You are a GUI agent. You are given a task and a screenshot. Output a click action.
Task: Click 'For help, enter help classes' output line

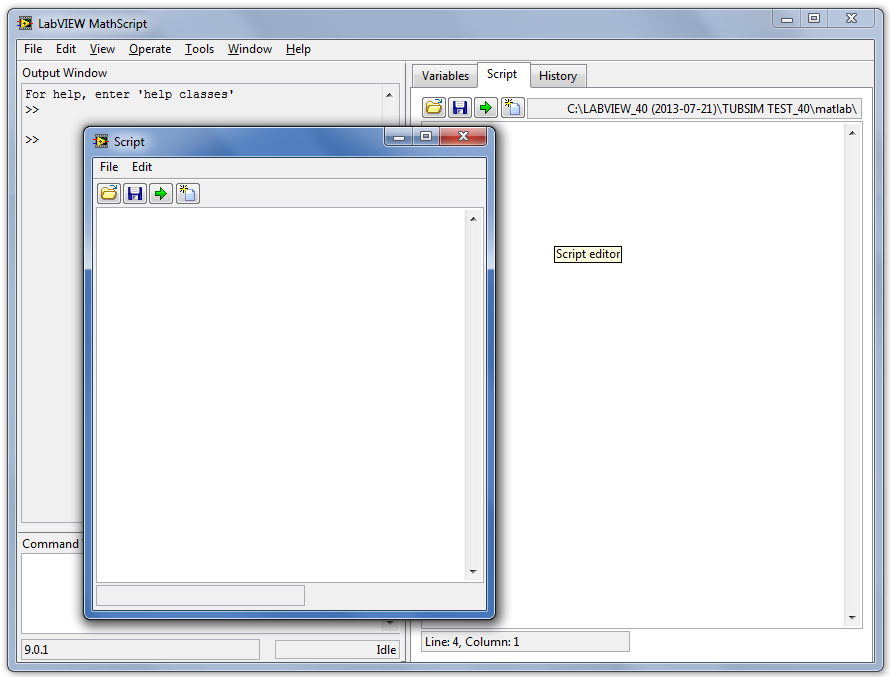coord(129,94)
